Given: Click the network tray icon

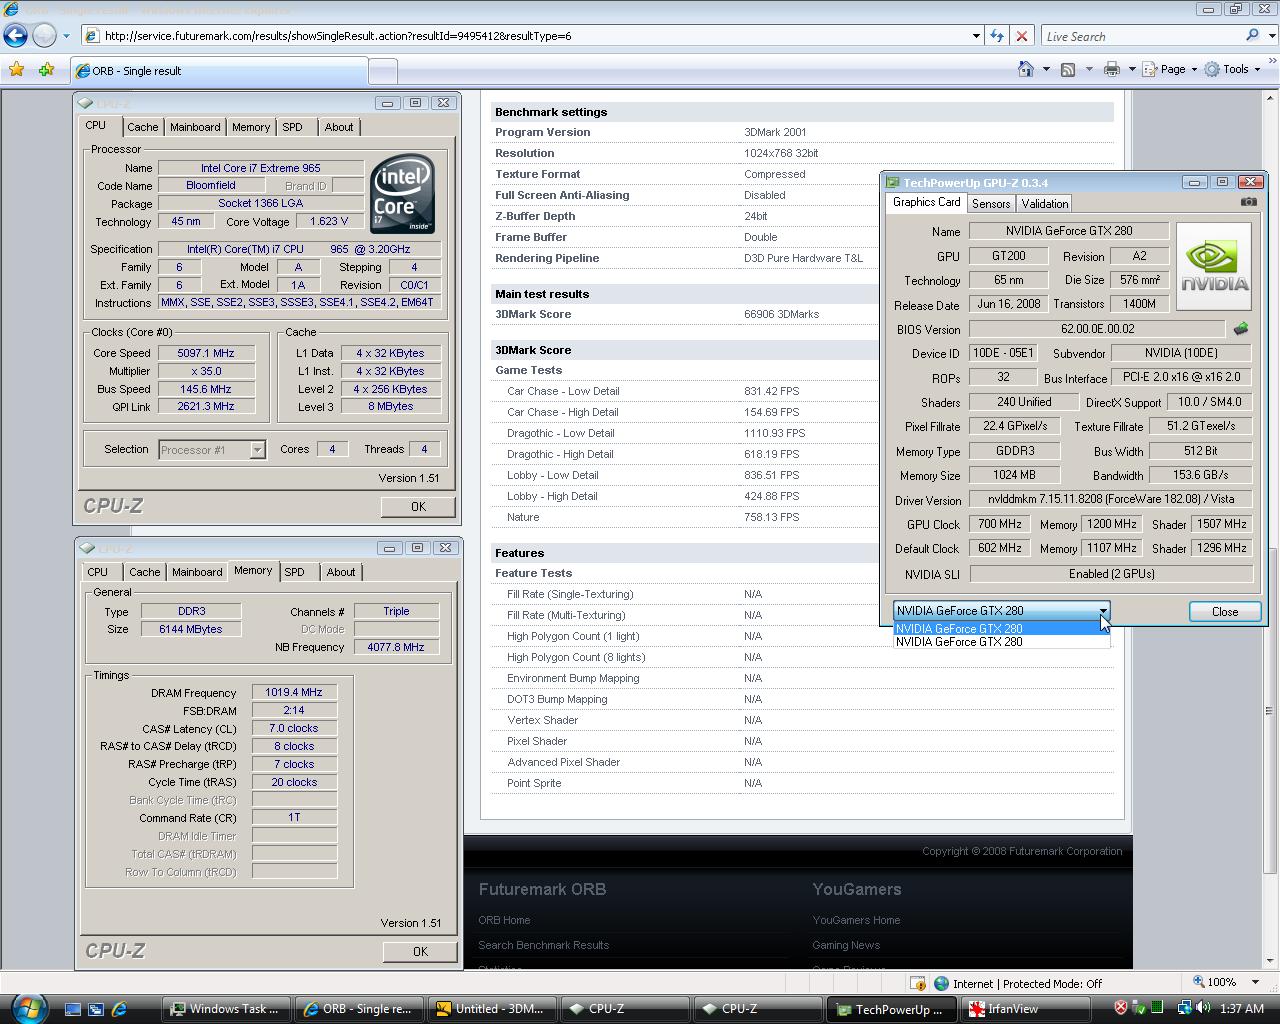Looking at the screenshot, I should (x=1184, y=1008).
